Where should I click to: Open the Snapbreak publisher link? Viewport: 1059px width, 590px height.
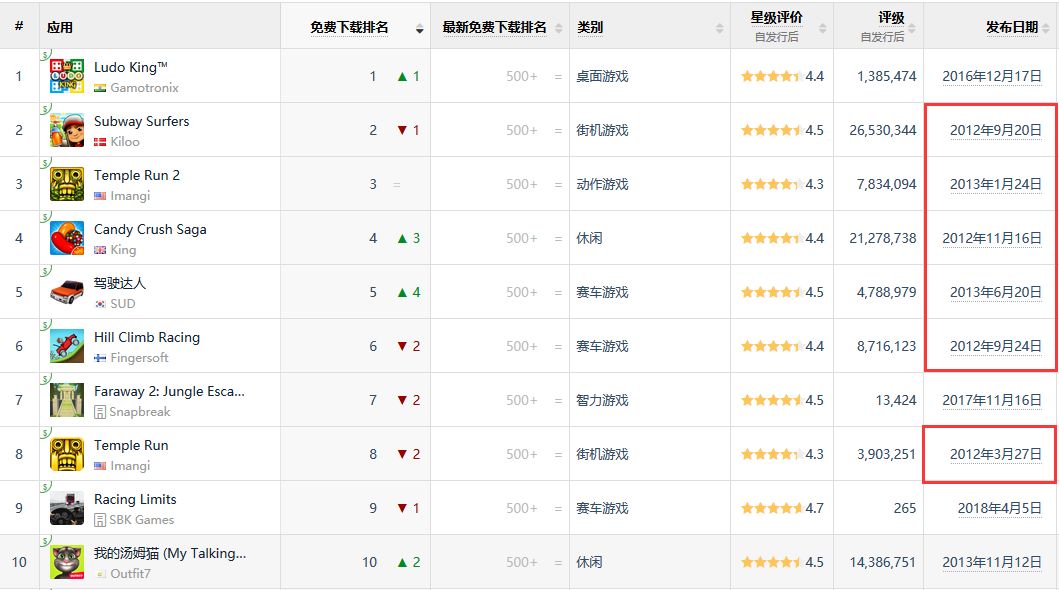coord(140,412)
